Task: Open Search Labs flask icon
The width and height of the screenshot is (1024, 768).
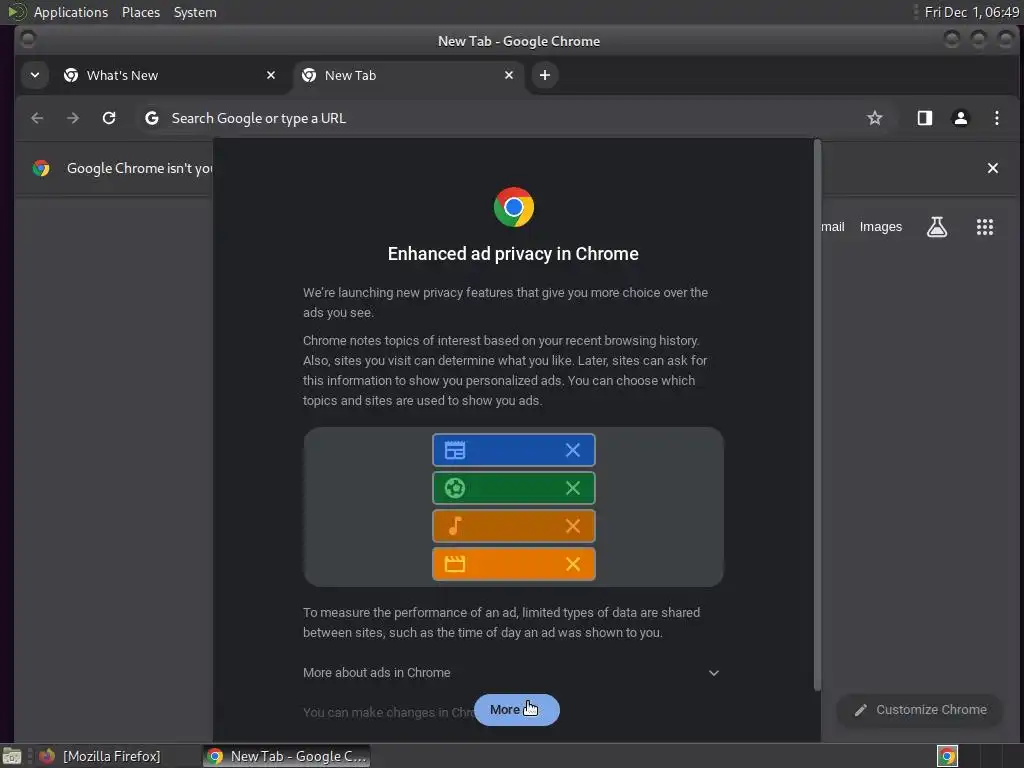Action: click(x=936, y=227)
